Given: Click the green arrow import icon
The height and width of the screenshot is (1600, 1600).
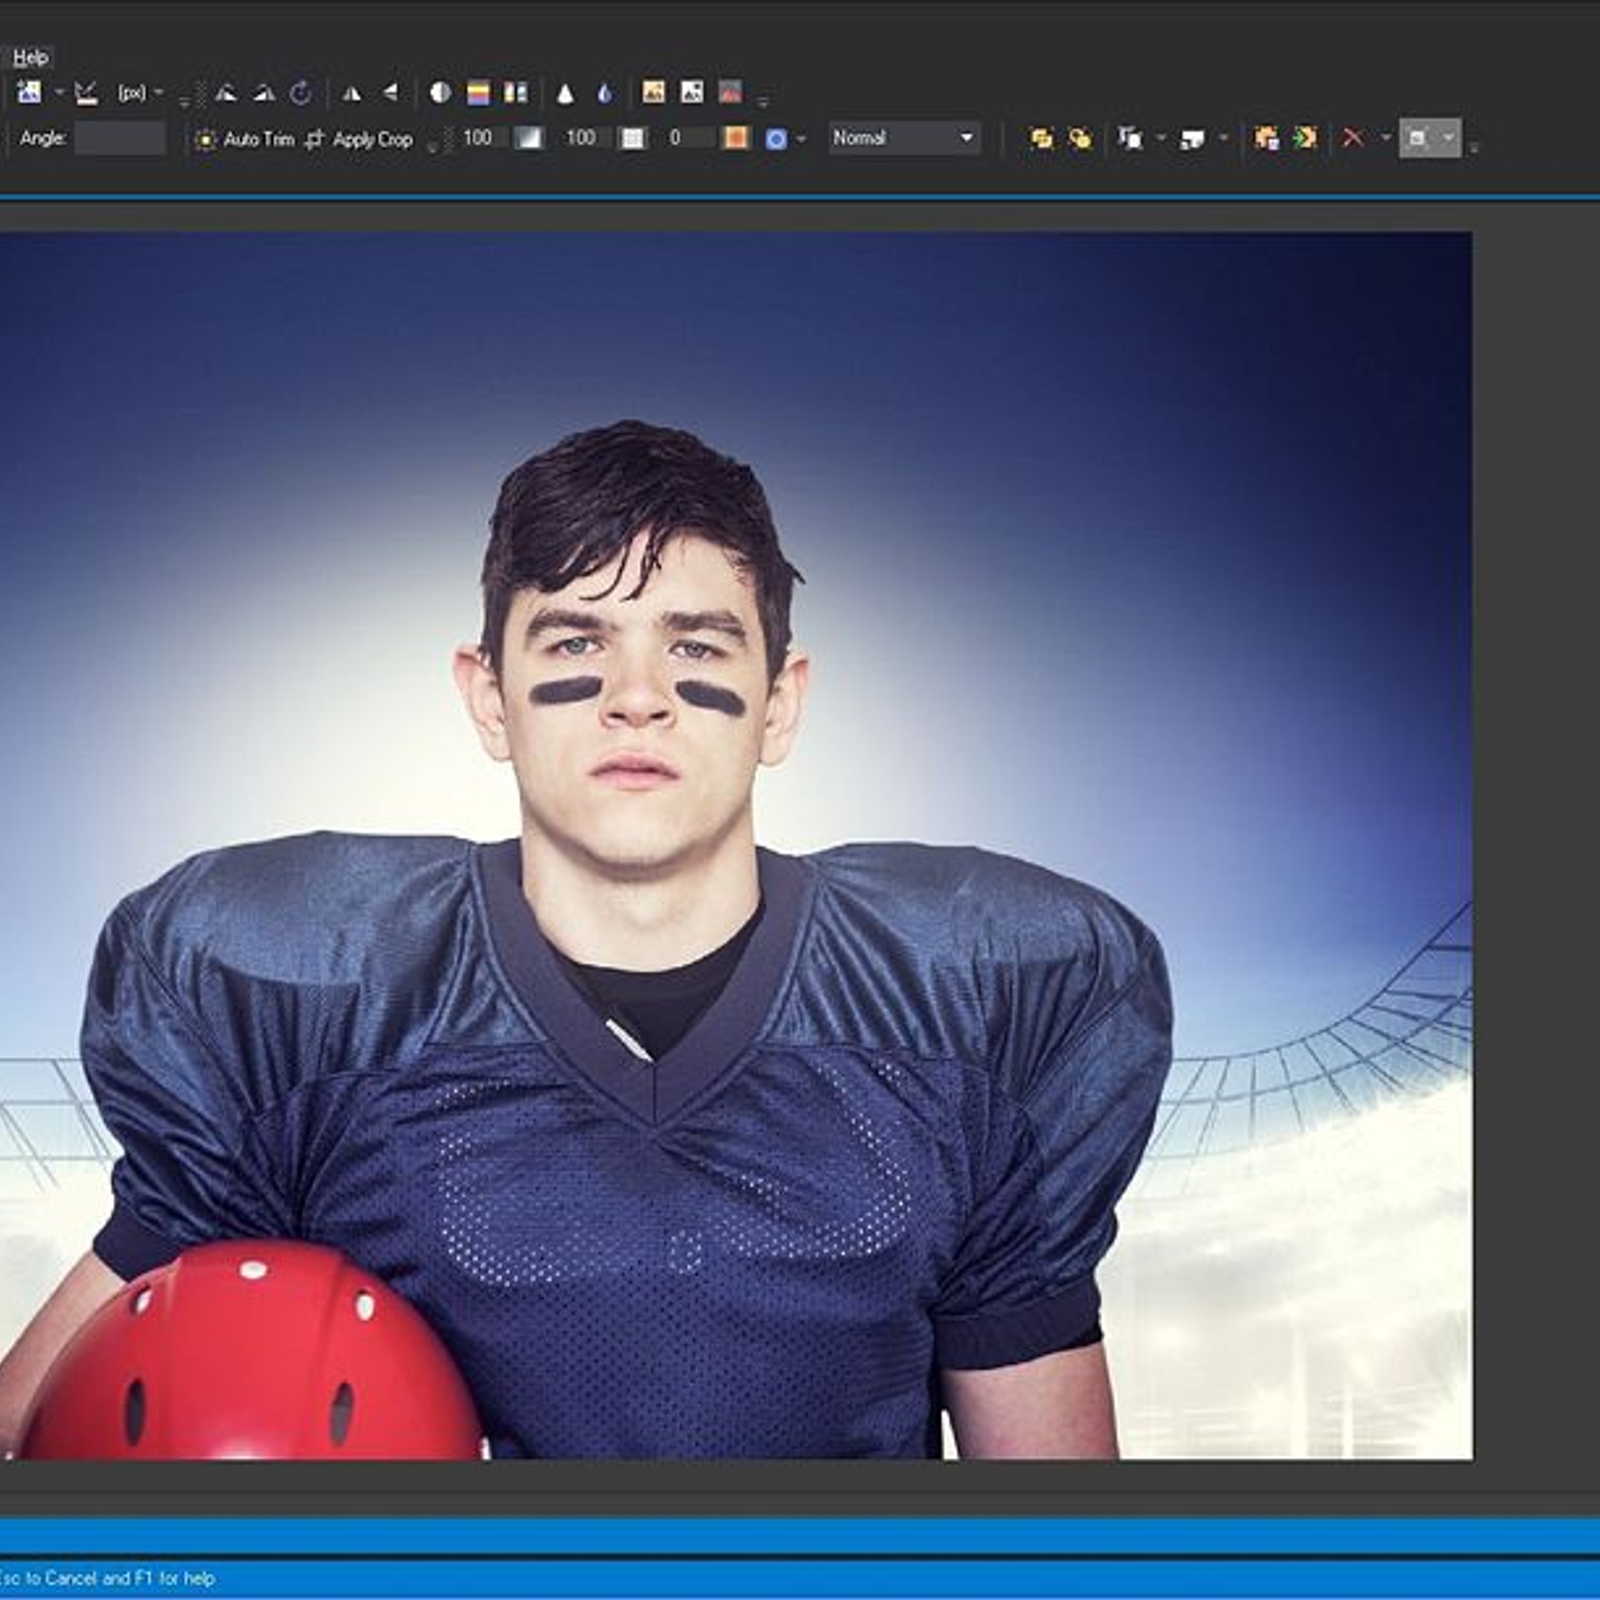Looking at the screenshot, I should [1304, 138].
